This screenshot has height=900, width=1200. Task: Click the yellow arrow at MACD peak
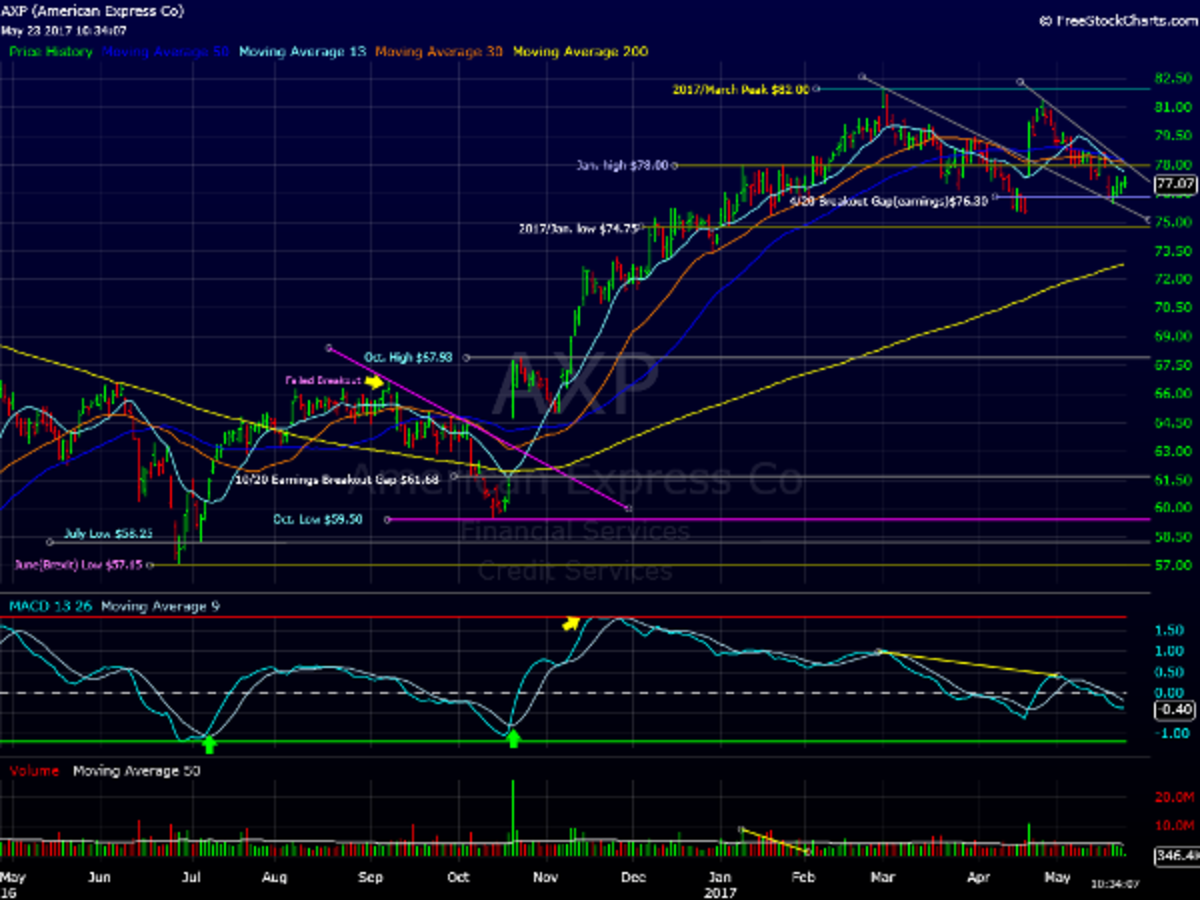(x=570, y=623)
